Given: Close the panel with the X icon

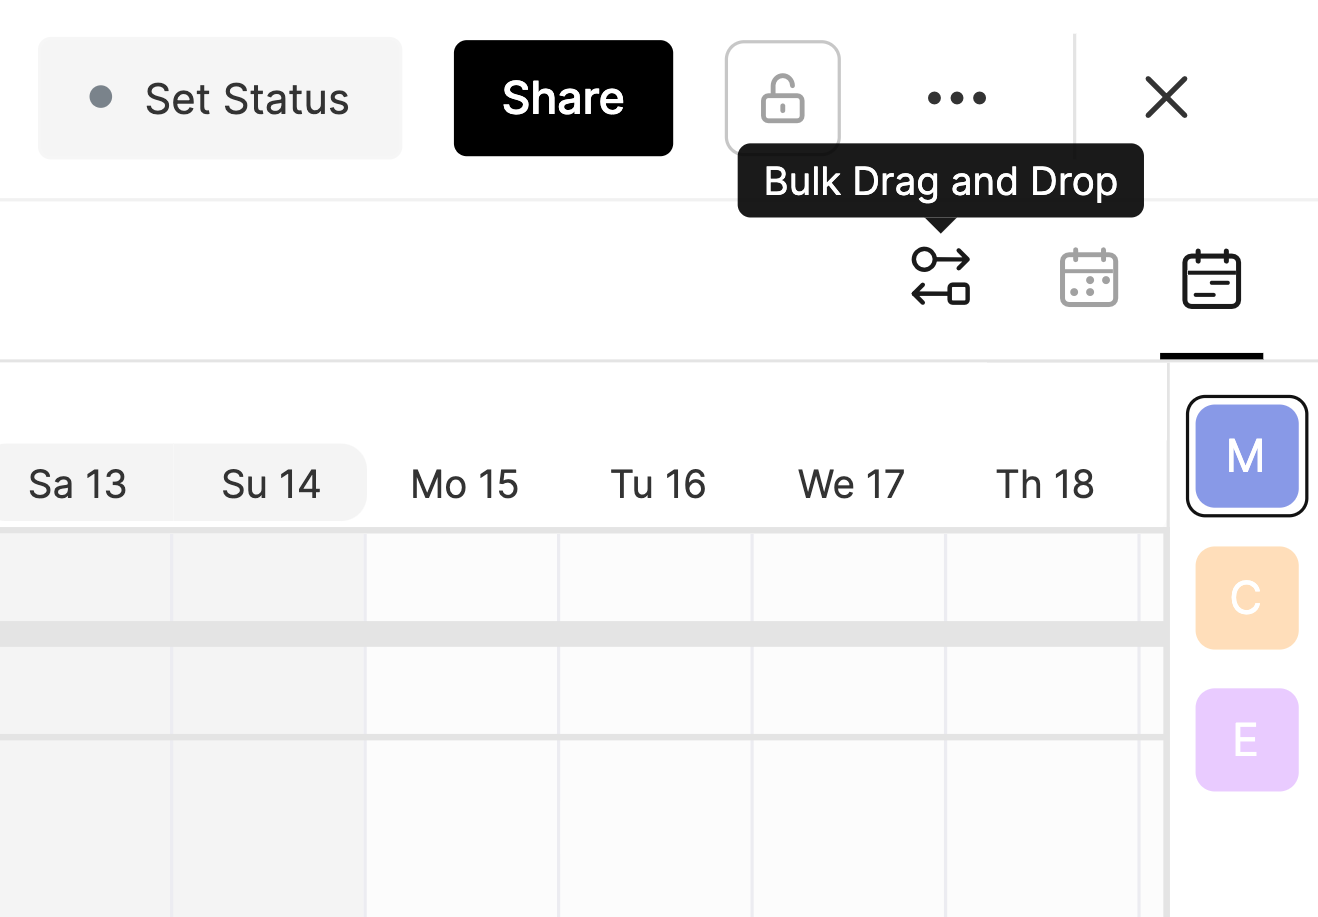Looking at the screenshot, I should pyautogui.click(x=1166, y=98).
